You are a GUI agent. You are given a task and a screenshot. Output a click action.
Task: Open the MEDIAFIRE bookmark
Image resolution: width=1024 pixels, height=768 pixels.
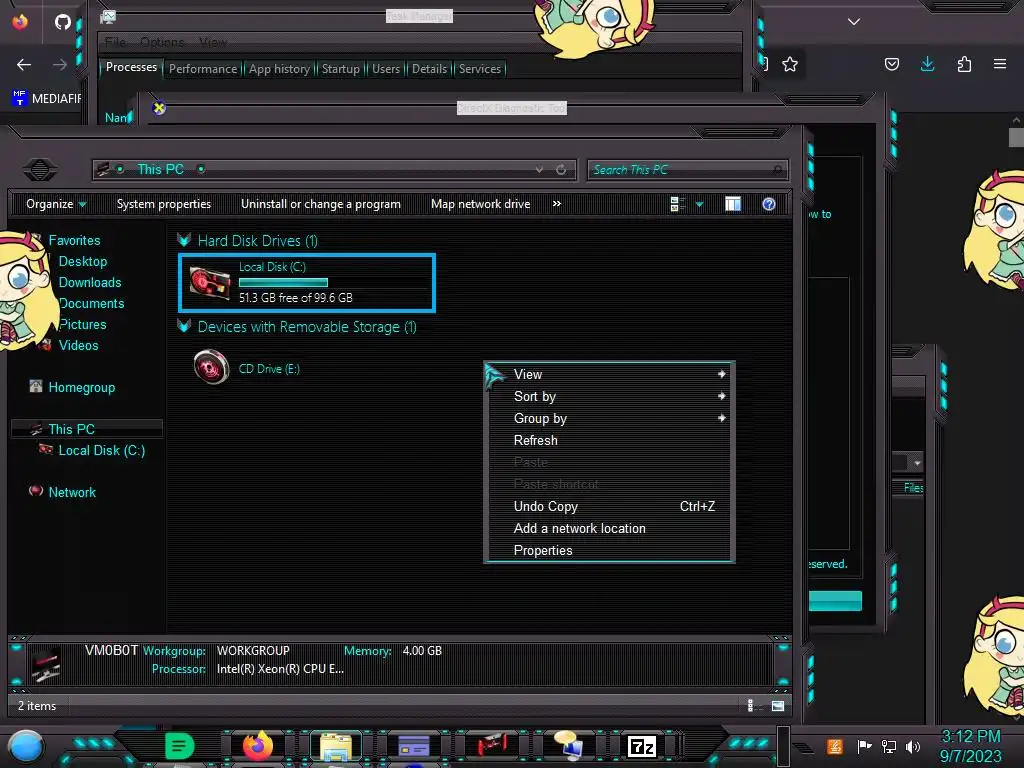46,99
